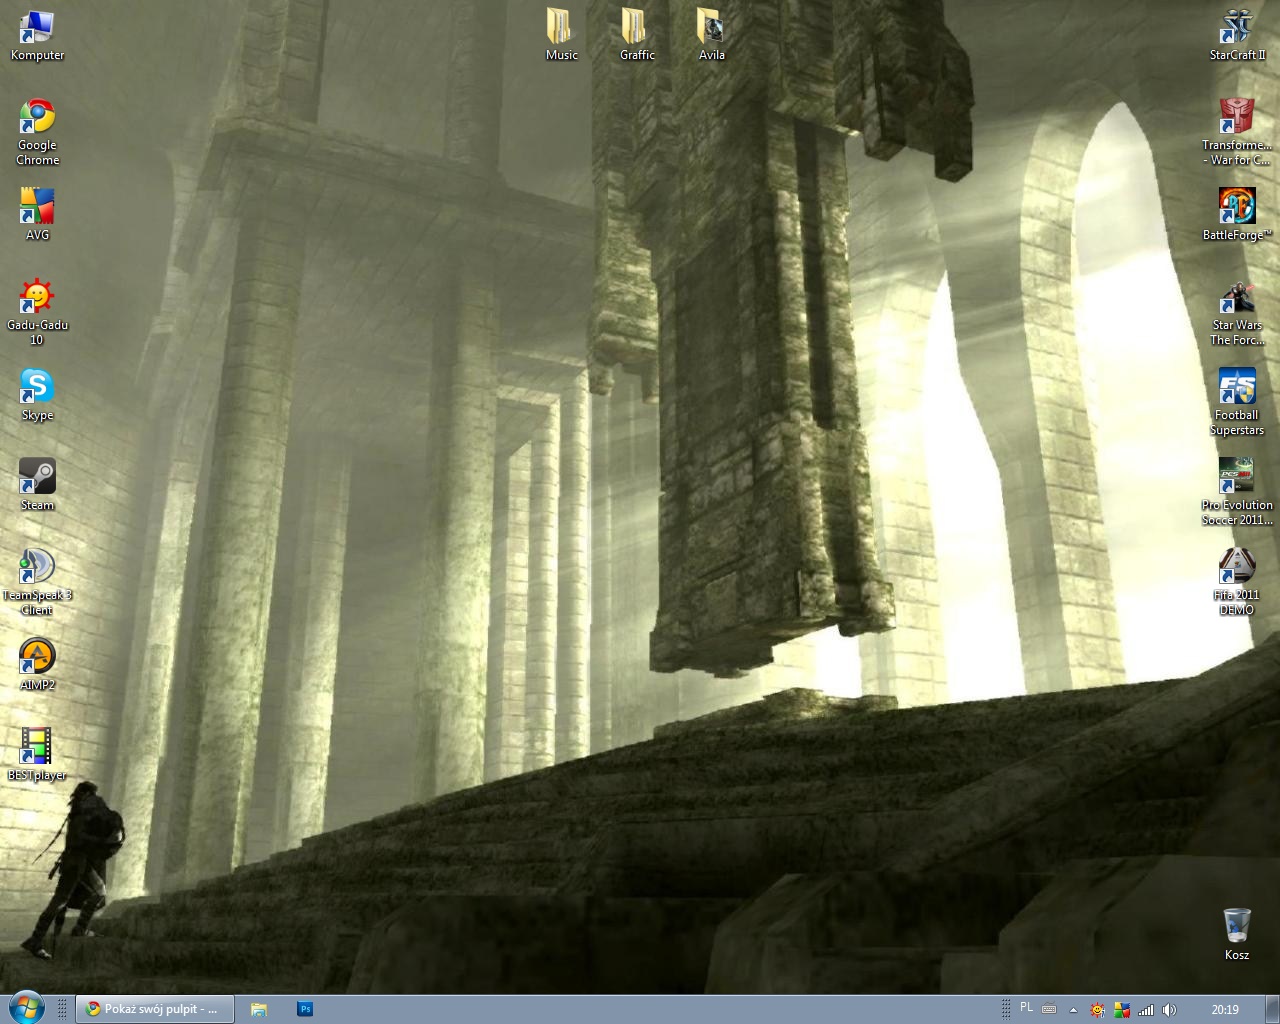Click the taskbar clock showing 20:19
The width and height of the screenshot is (1280, 1024).
point(1225,1010)
